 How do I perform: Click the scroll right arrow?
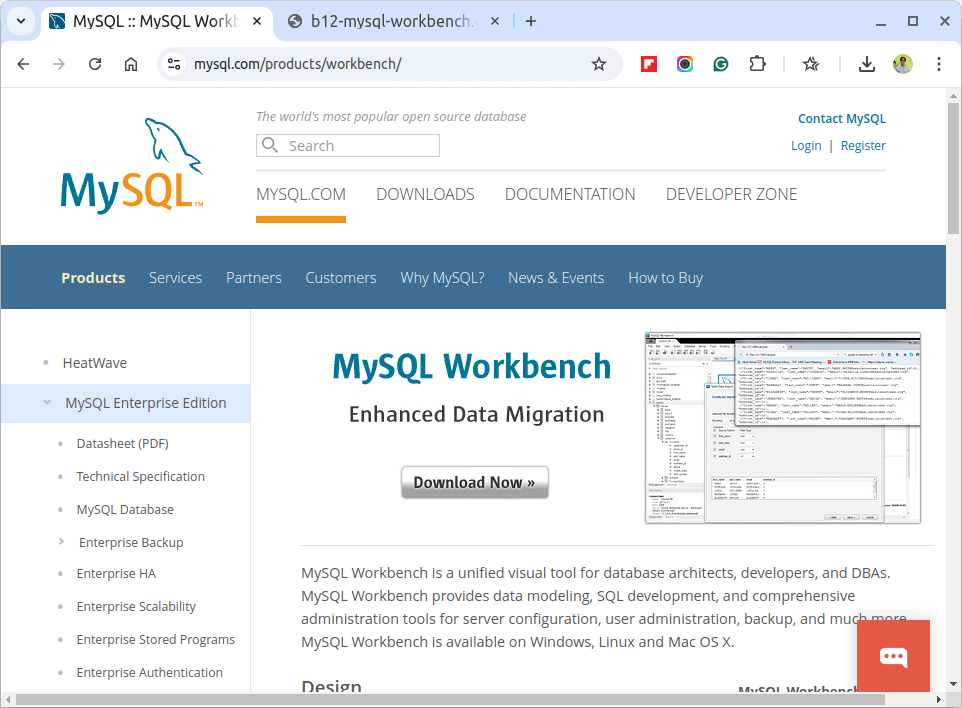coord(939,699)
